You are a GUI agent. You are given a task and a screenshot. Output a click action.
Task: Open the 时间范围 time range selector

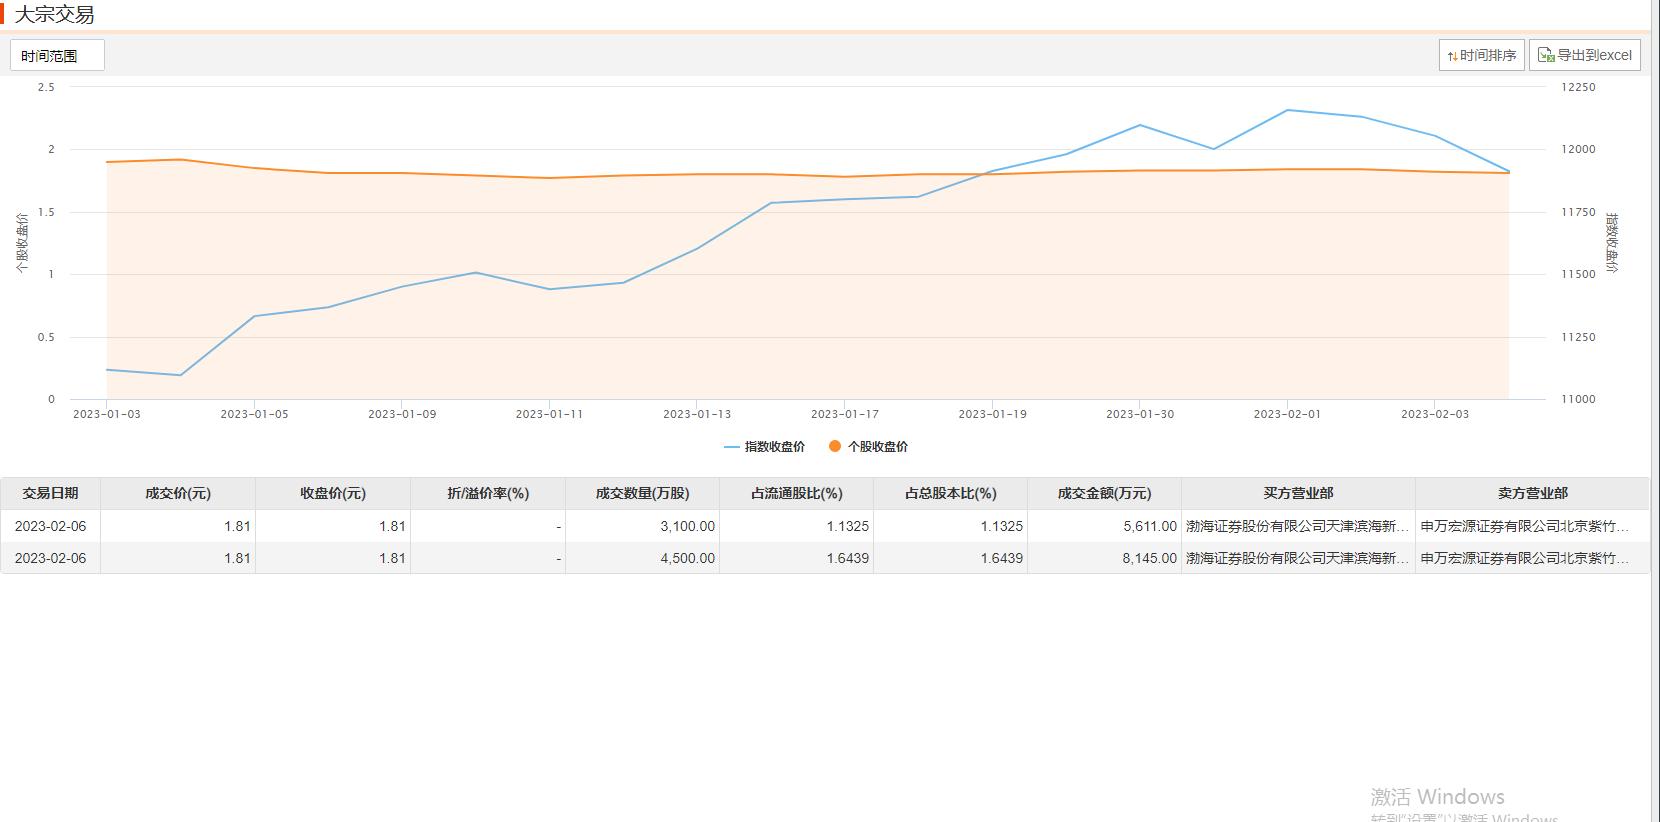(x=57, y=56)
